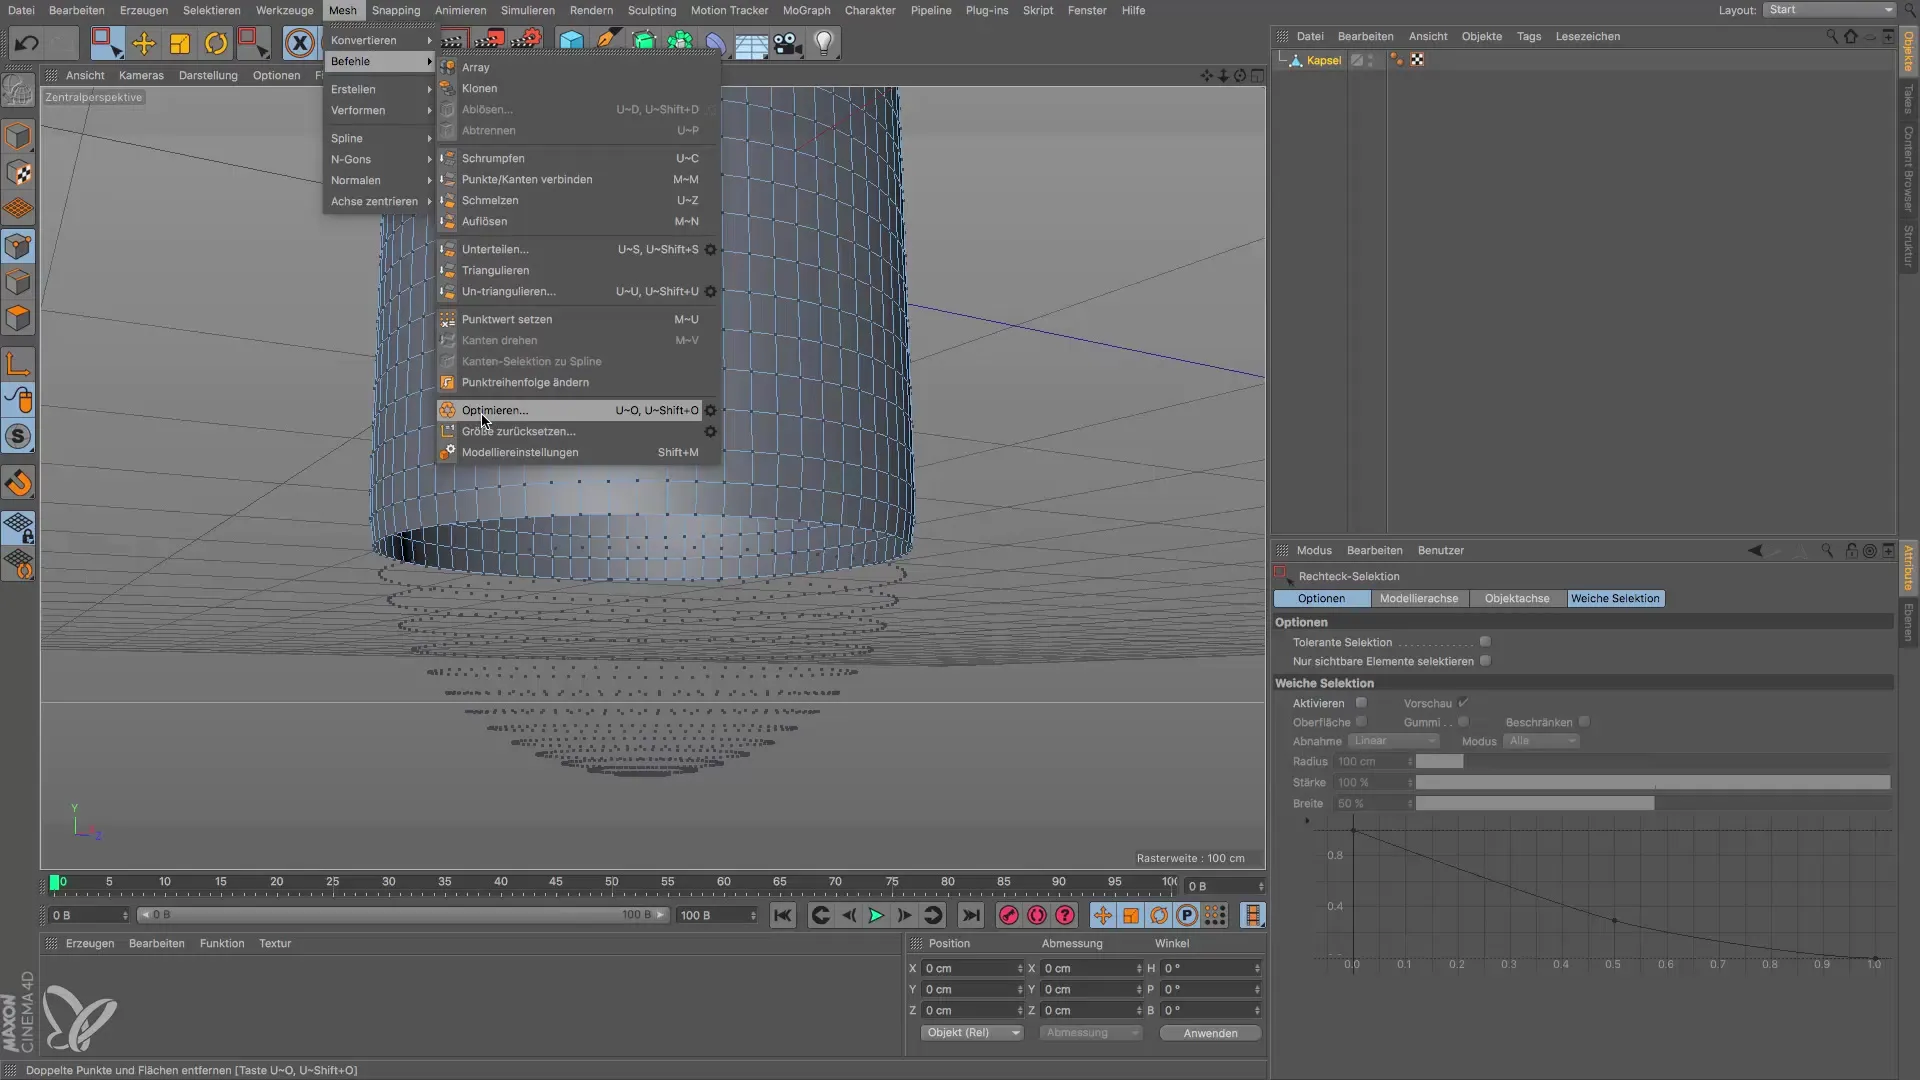Click the camera object icon
Image resolution: width=1920 pixels, height=1080 pixels.
788,43
